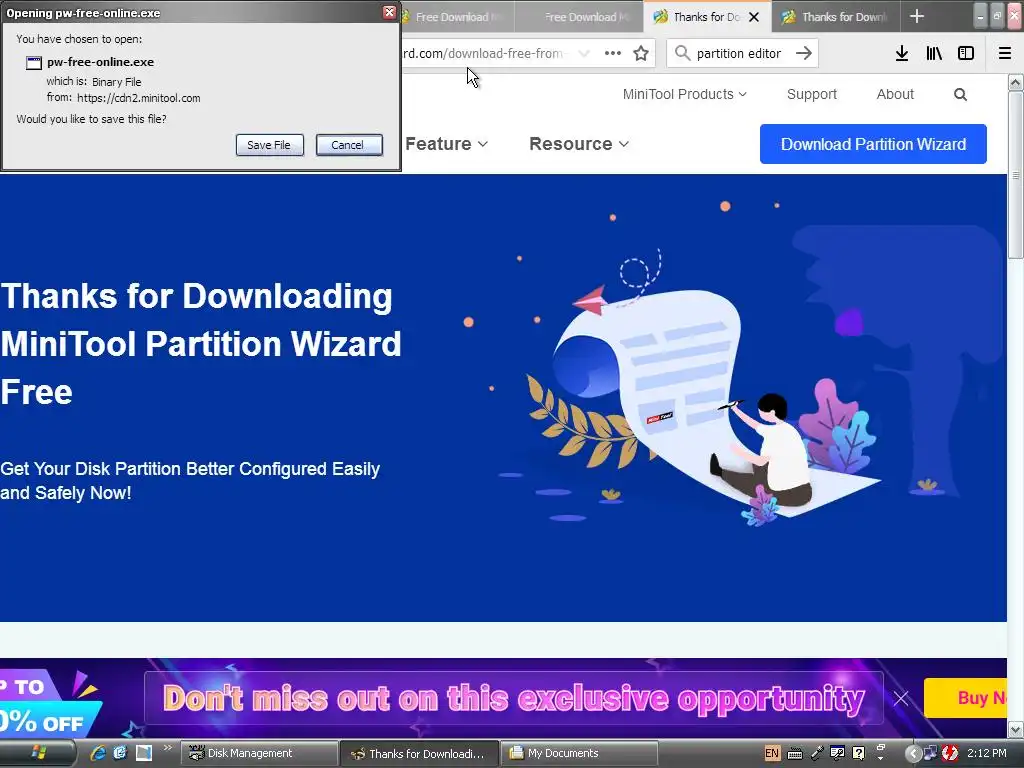Switch to Disk Management taskbar window
This screenshot has width=1024, height=768.
coord(259,754)
